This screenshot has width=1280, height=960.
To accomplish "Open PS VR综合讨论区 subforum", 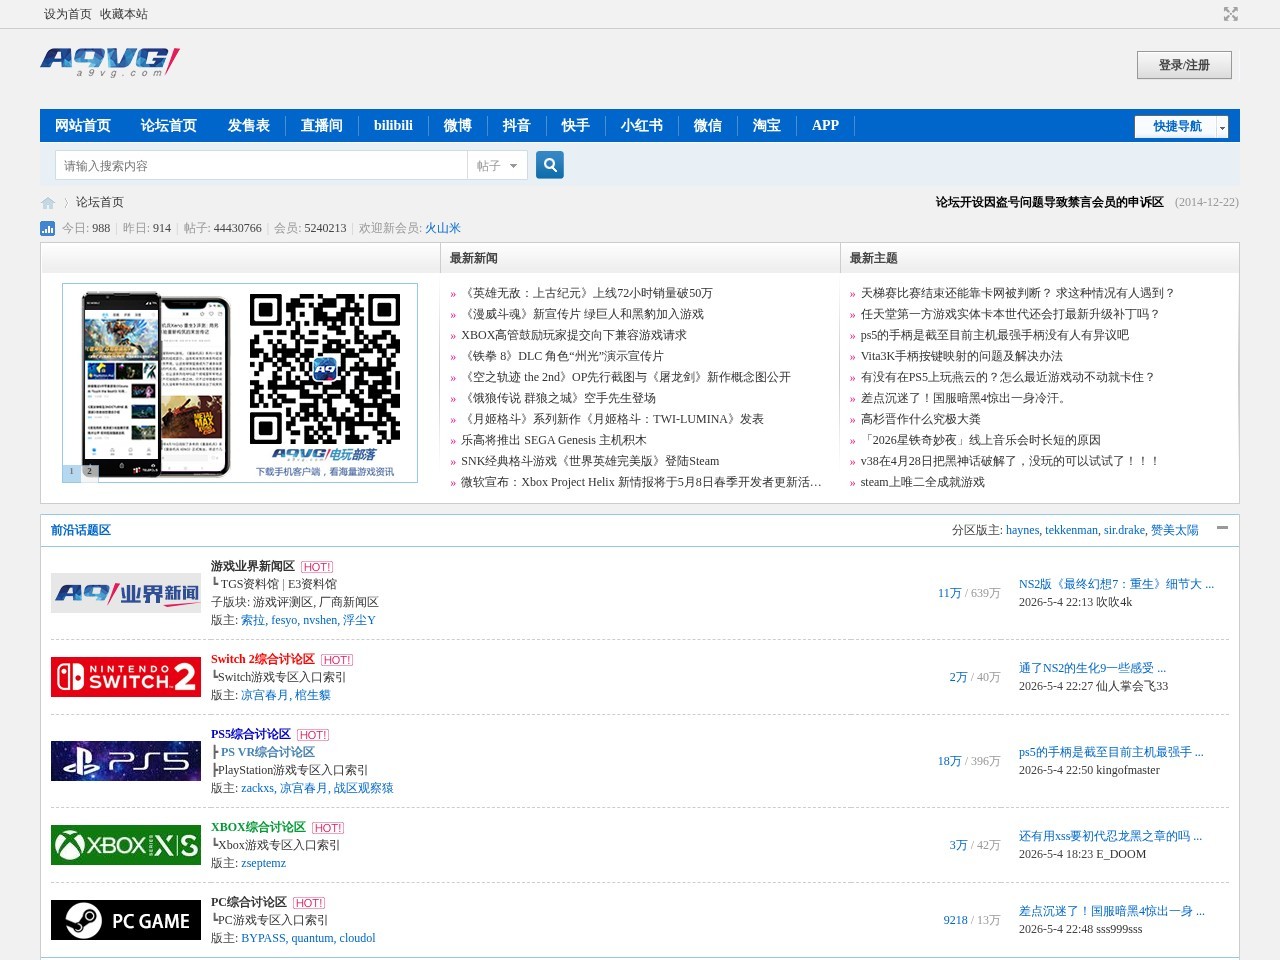I will (x=268, y=752).
